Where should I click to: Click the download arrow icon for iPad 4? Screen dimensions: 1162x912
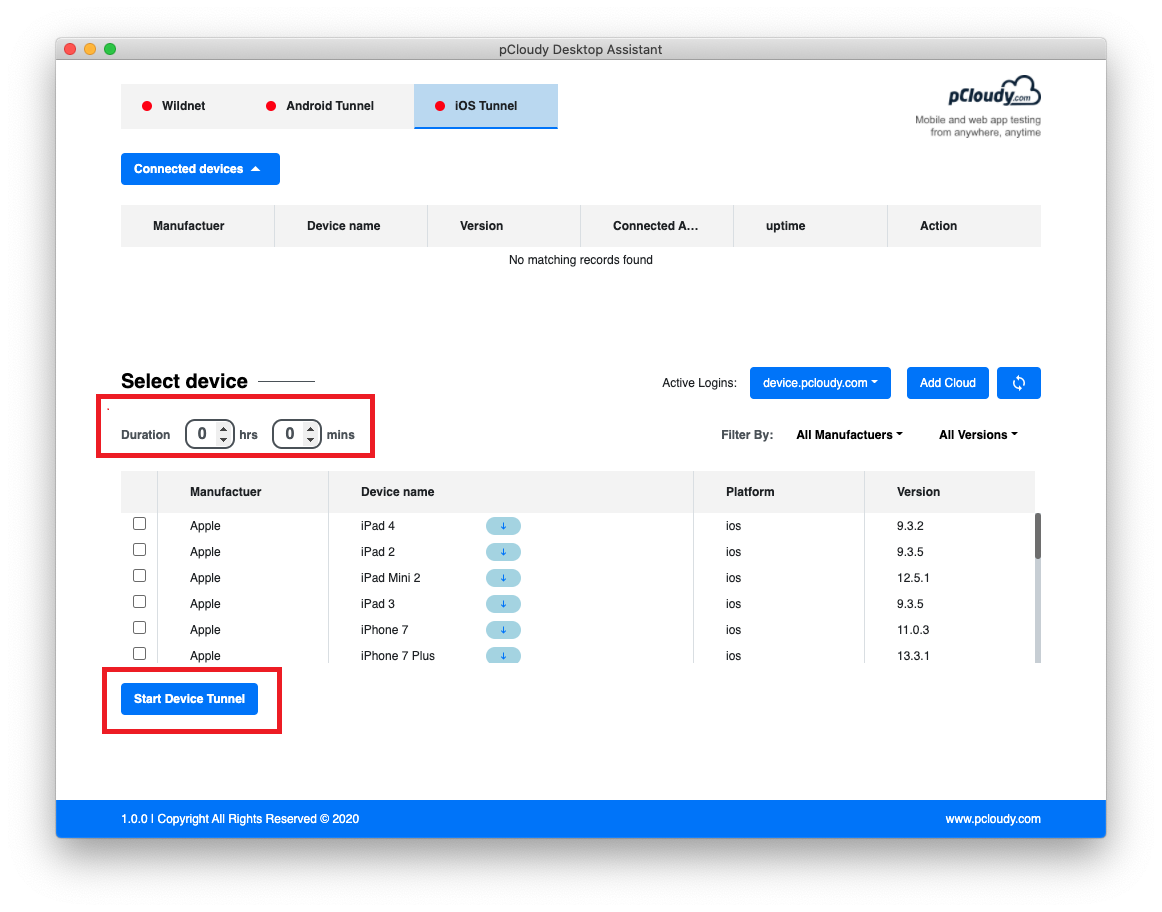pos(503,526)
